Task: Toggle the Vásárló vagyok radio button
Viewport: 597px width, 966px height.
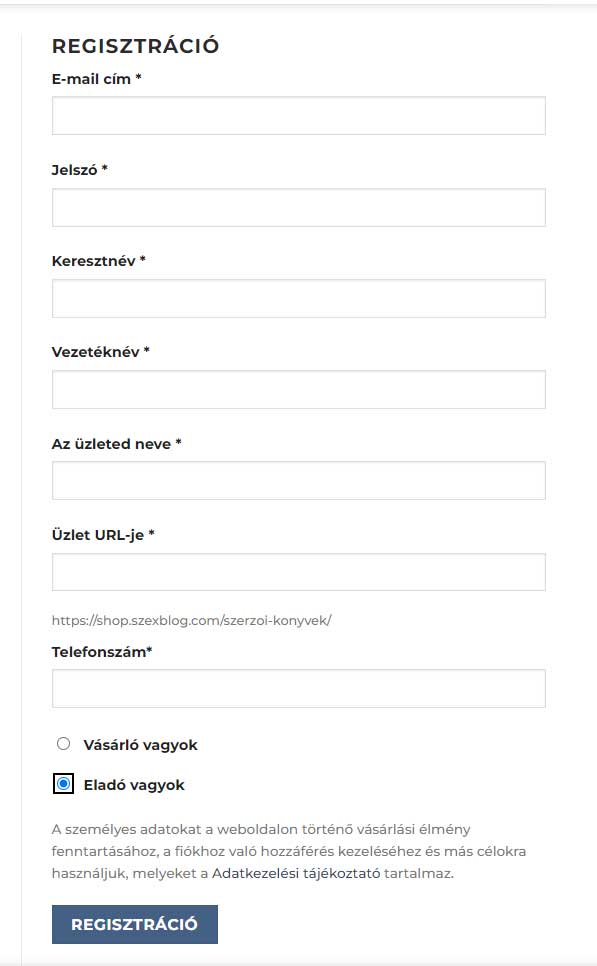Action: [62, 744]
